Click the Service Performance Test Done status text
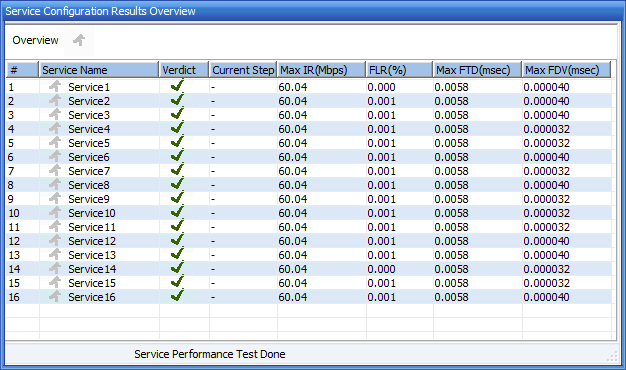Image resolution: width=626 pixels, height=370 pixels. click(x=210, y=354)
